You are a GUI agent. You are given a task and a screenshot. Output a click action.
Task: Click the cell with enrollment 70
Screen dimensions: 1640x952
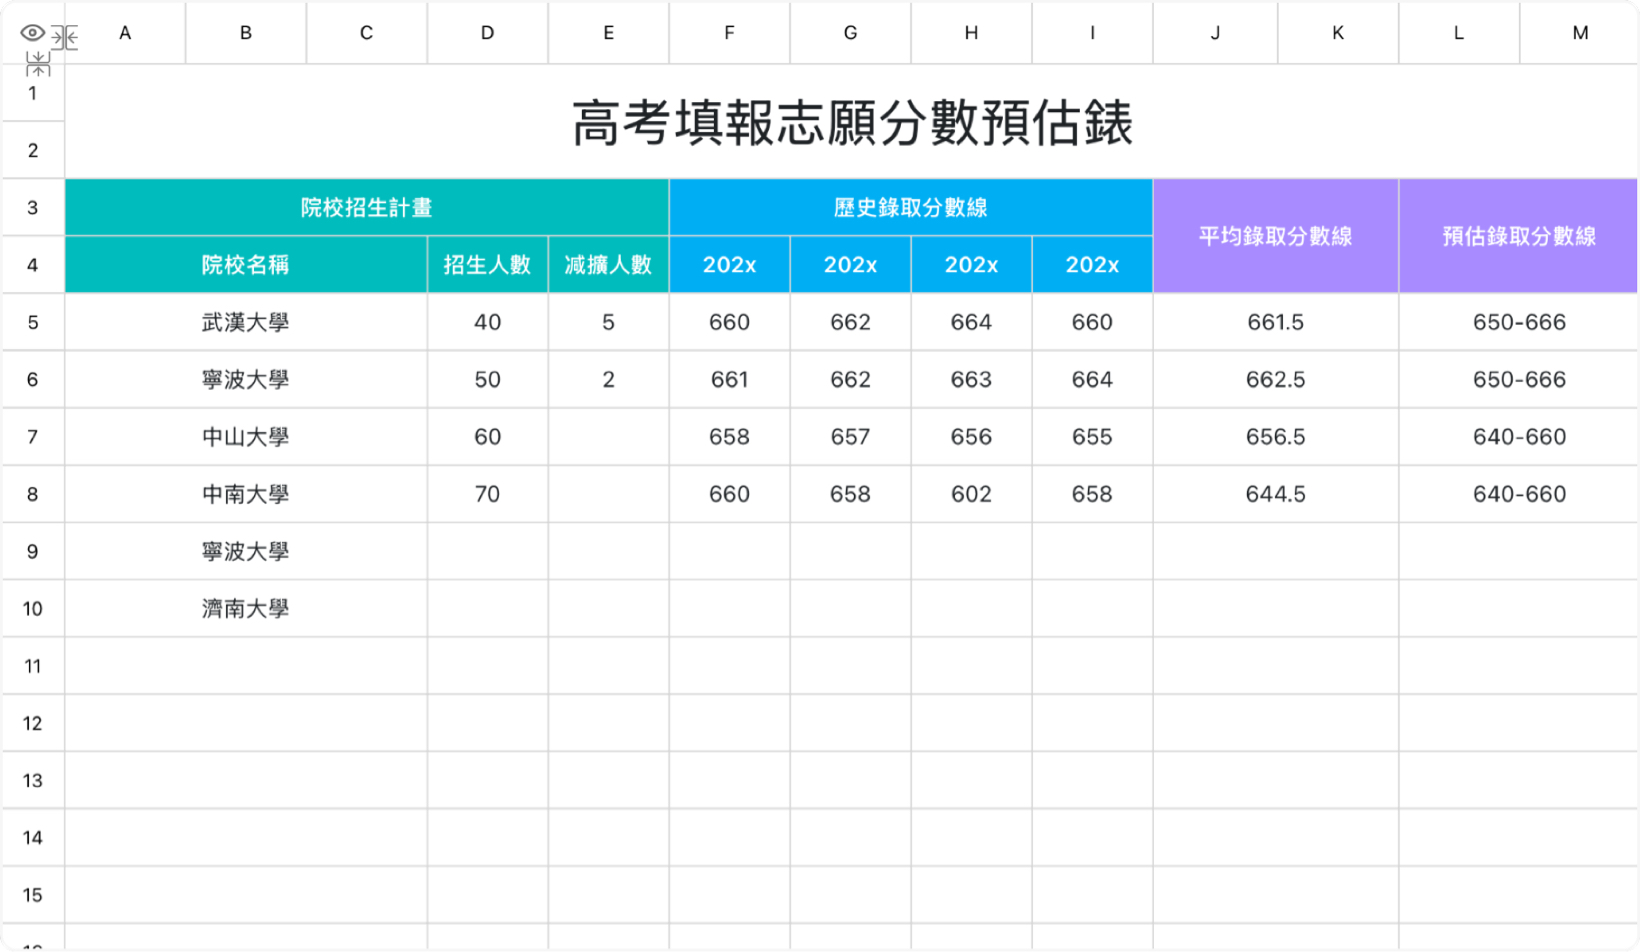click(x=487, y=494)
